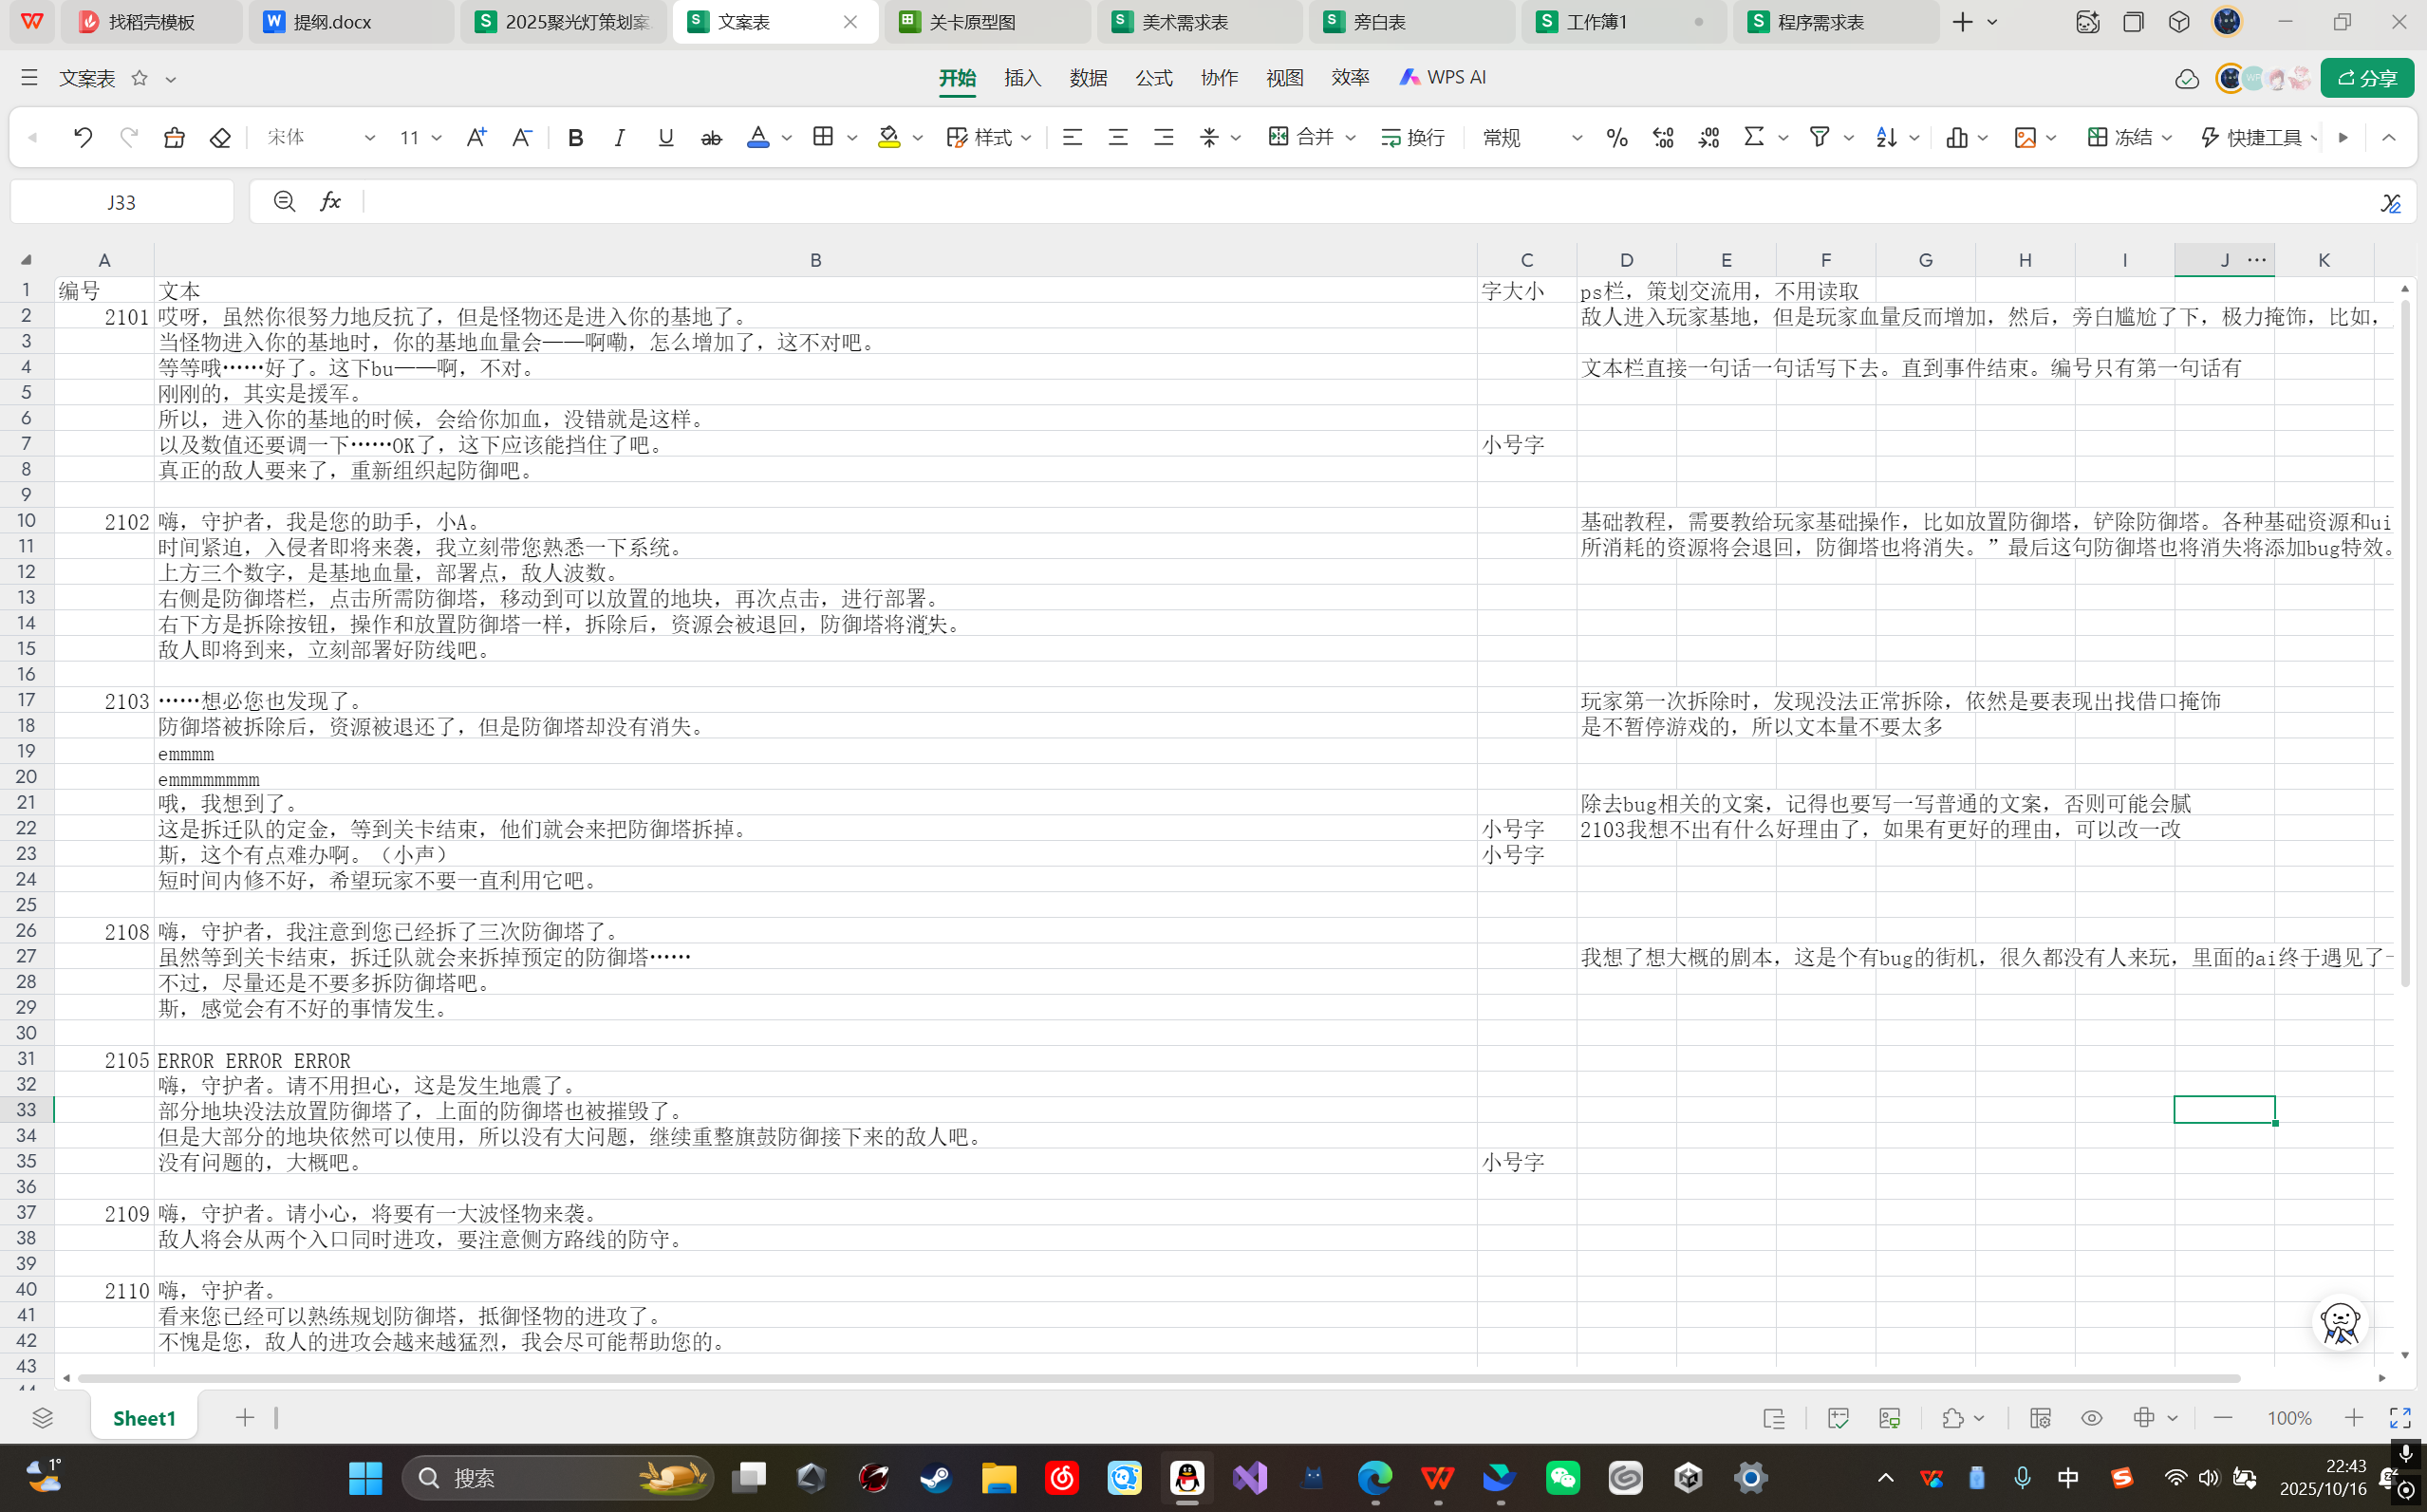Click the green 分享 share button

2366,78
